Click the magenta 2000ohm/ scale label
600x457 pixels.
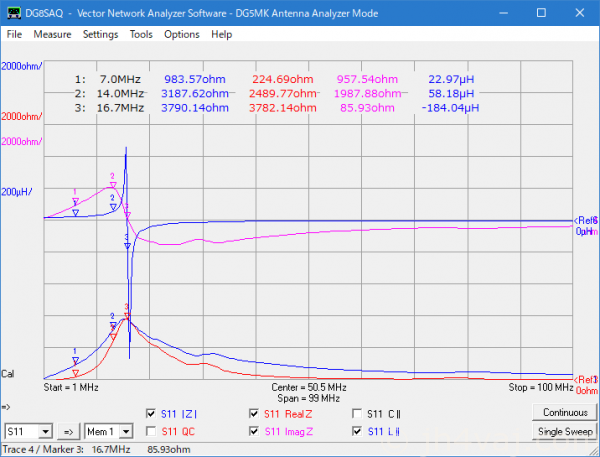21,142
